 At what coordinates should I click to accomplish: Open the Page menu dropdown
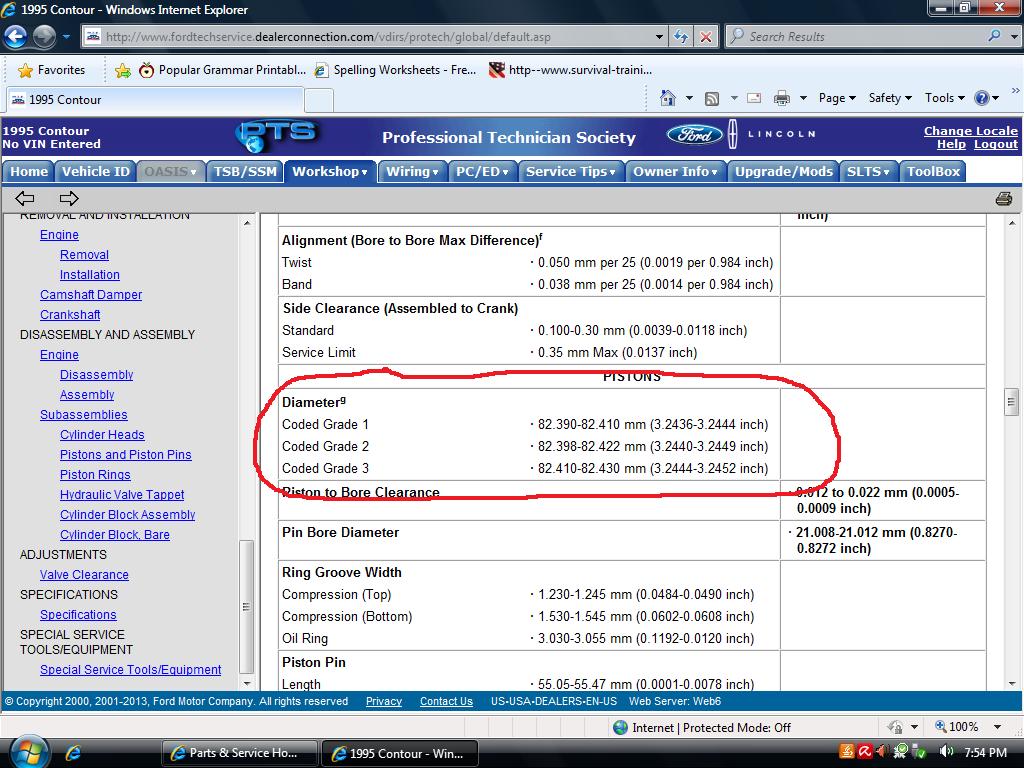[837, 98]
